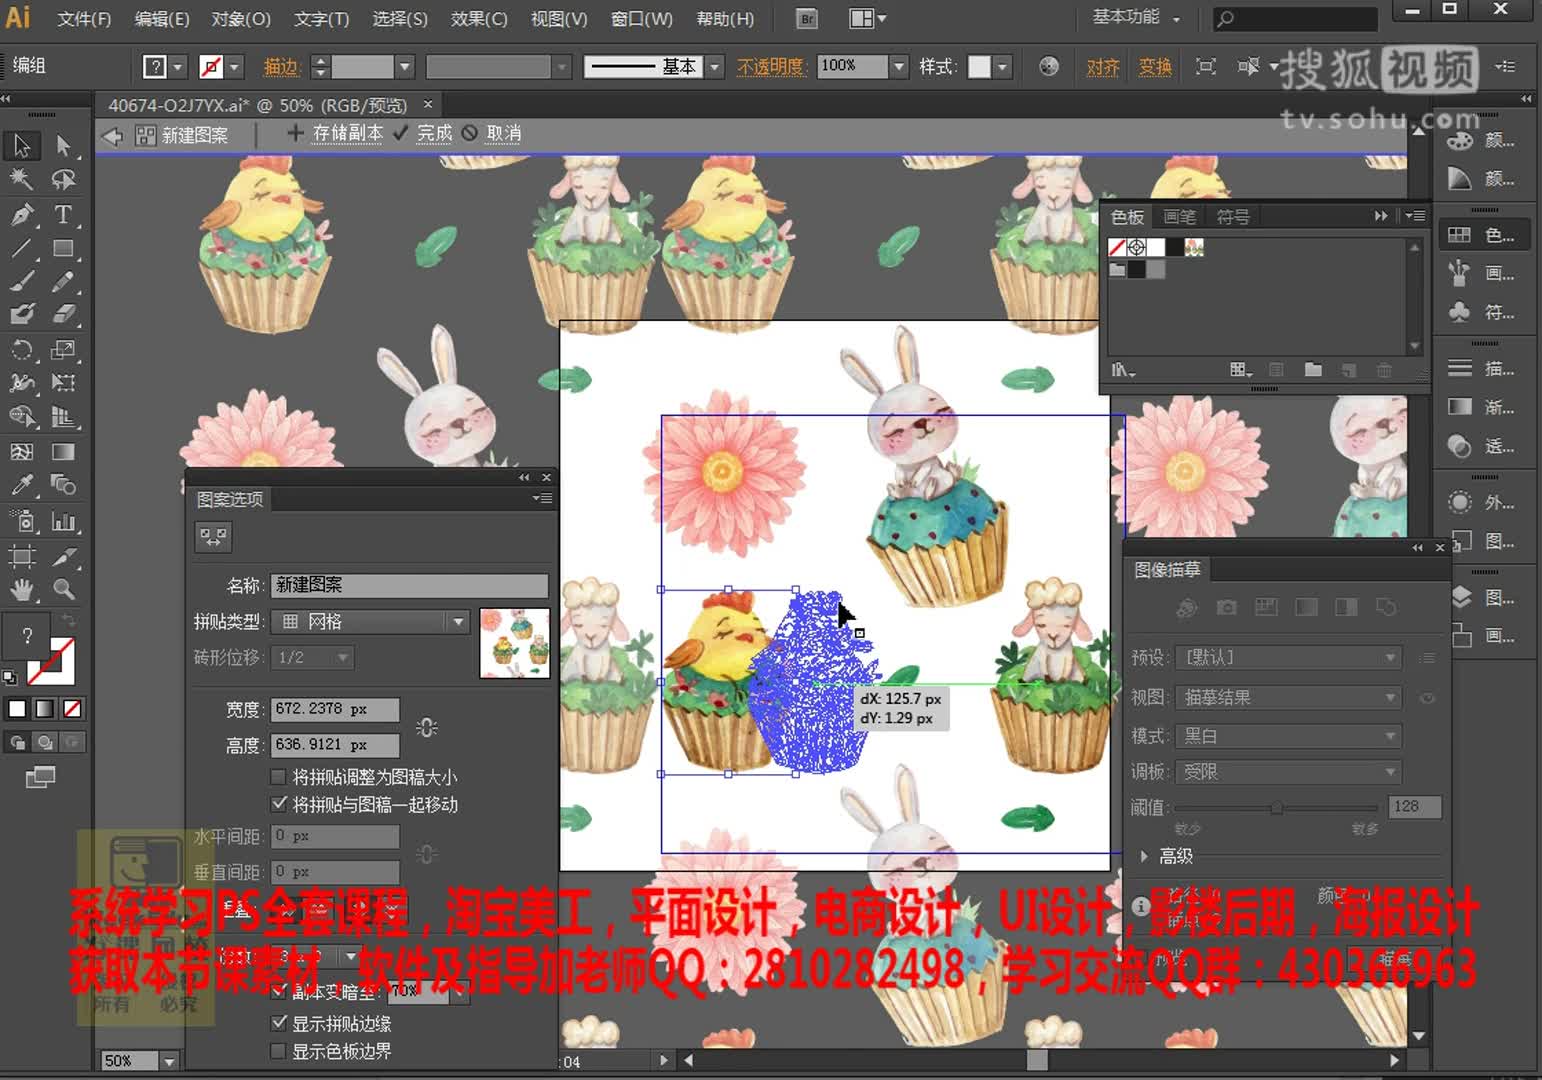The width and height of the screenshot is (1542, 1080).
Task: Toggle 'Size Tile to Art' checkbox
Action: tap(279, 777)
